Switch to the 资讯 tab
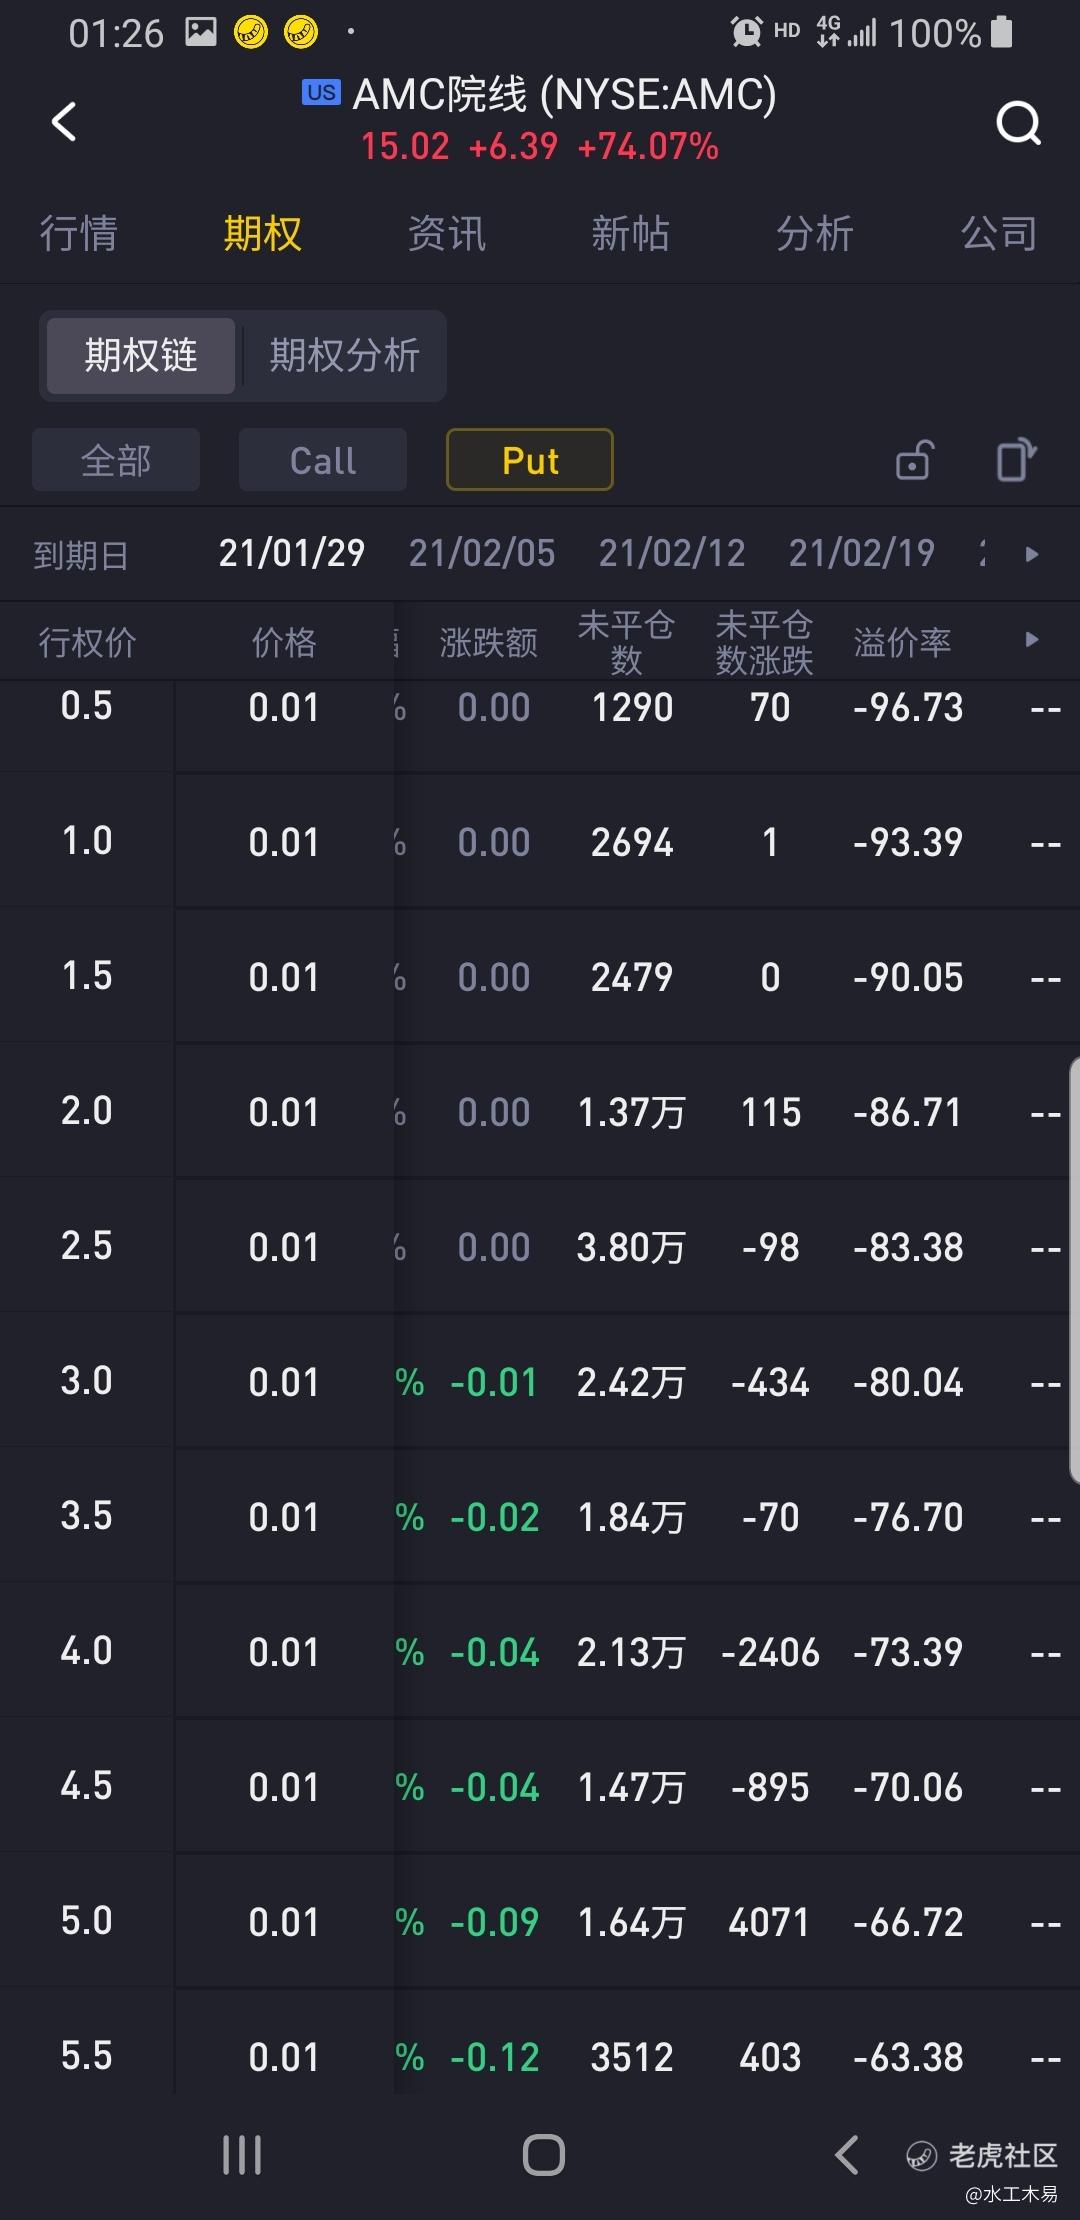1080x2220 pixels. point(446,233)
